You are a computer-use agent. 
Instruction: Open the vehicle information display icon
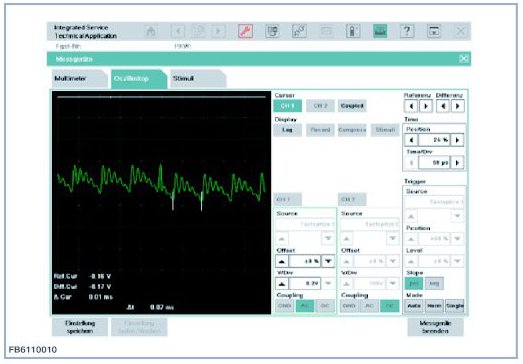tap(272, 31)
